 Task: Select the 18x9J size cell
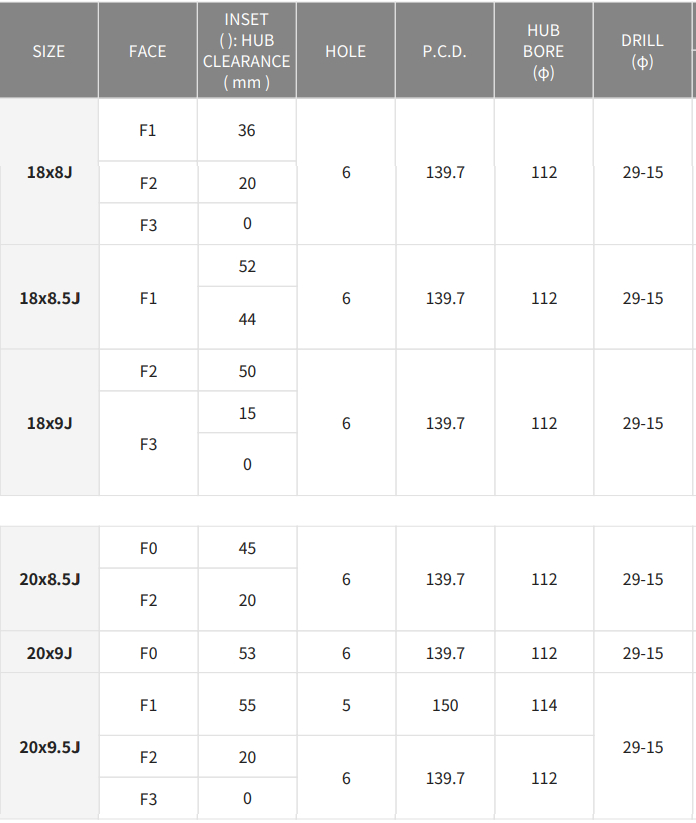[49, 423]
